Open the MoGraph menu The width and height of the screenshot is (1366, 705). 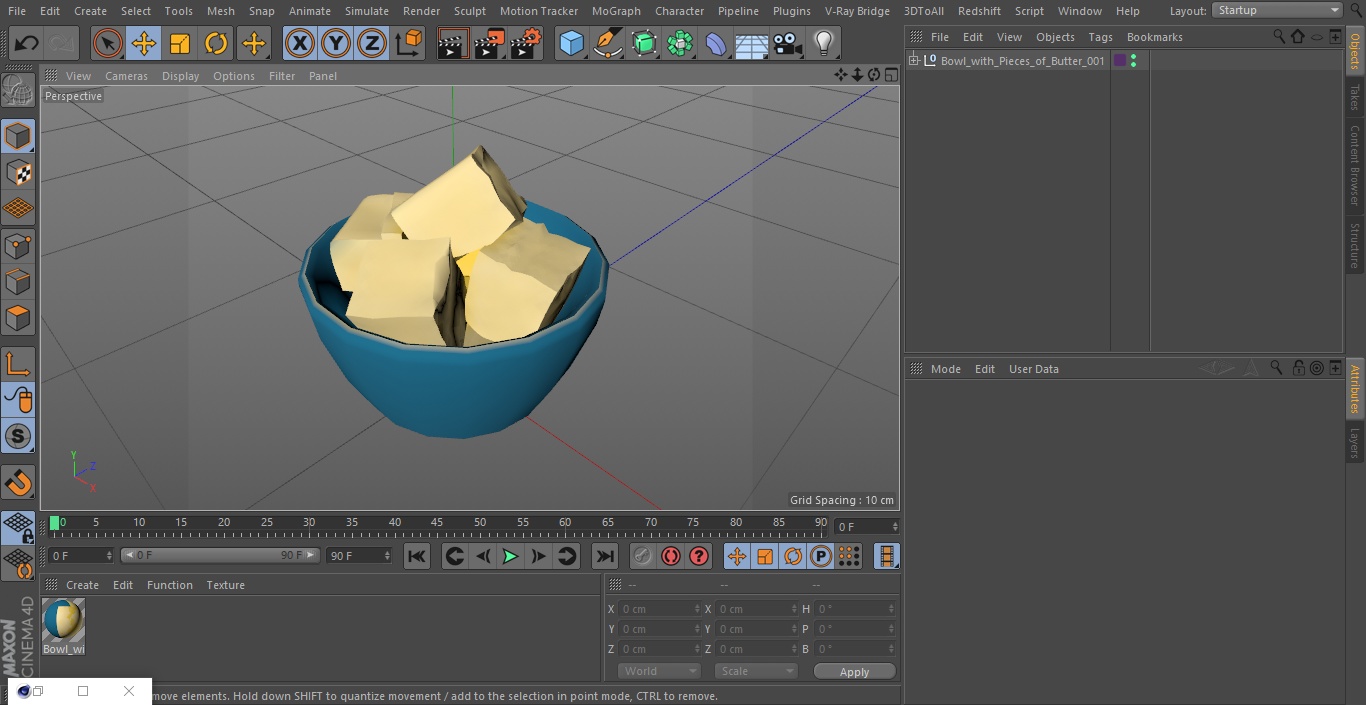[x=616, y=11]
